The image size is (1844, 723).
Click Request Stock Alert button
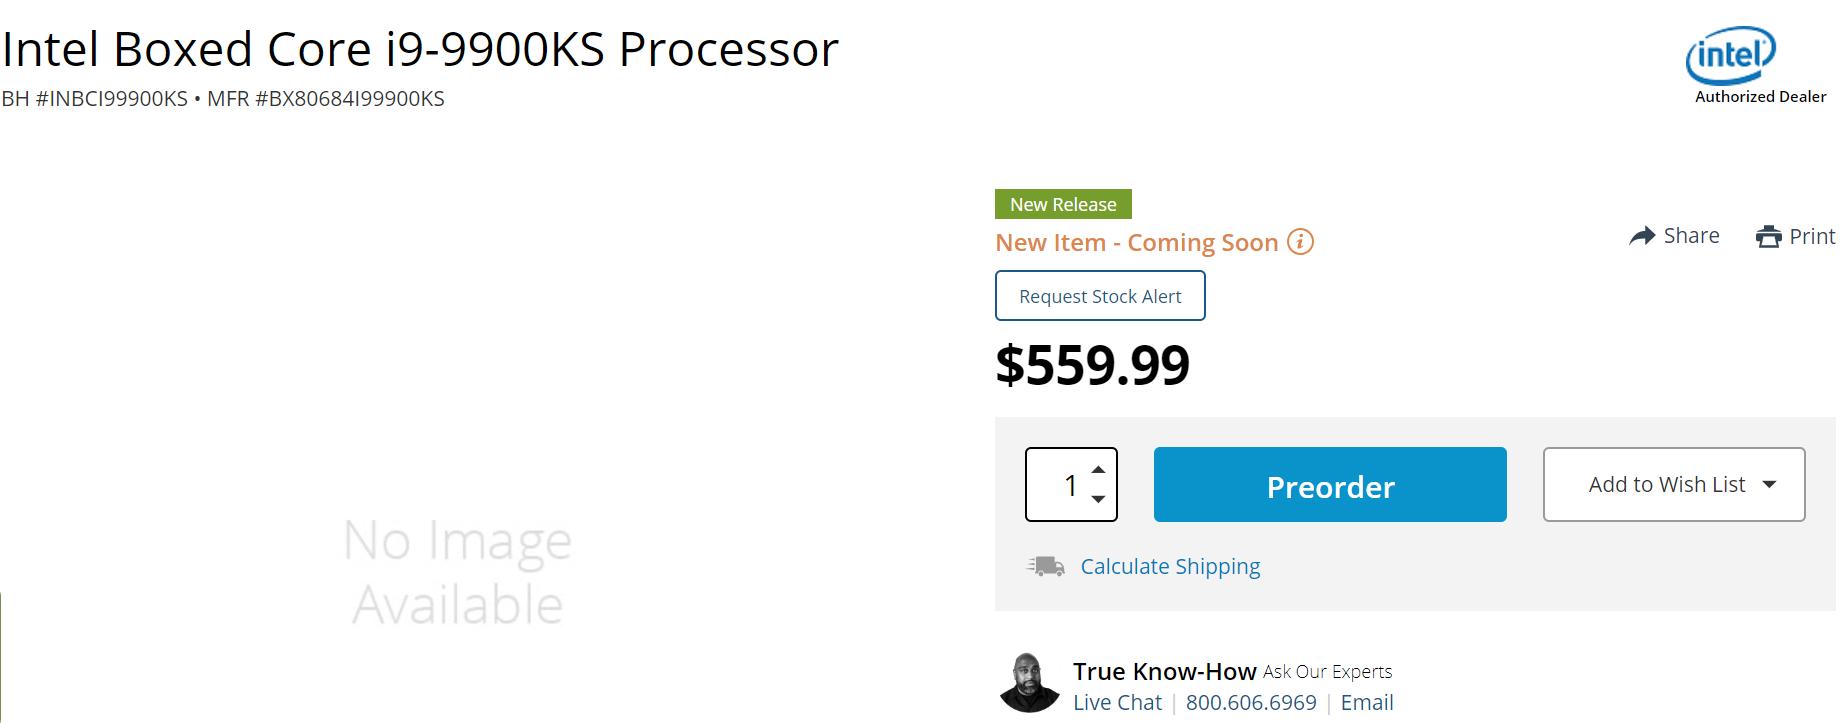pyautogui.click(x=1100, y=296)
